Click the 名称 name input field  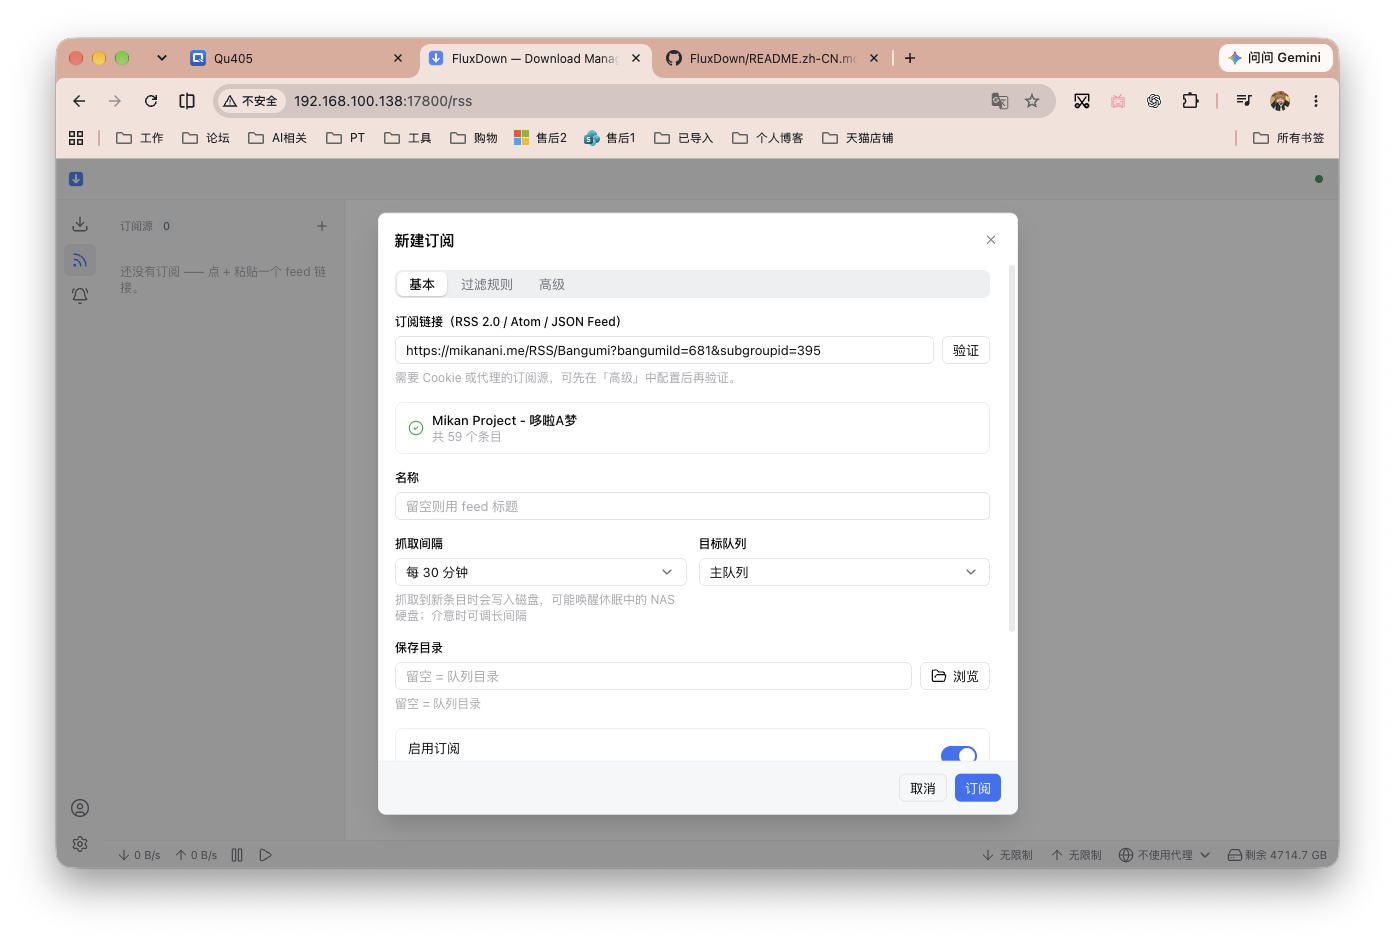pos(692,506)
